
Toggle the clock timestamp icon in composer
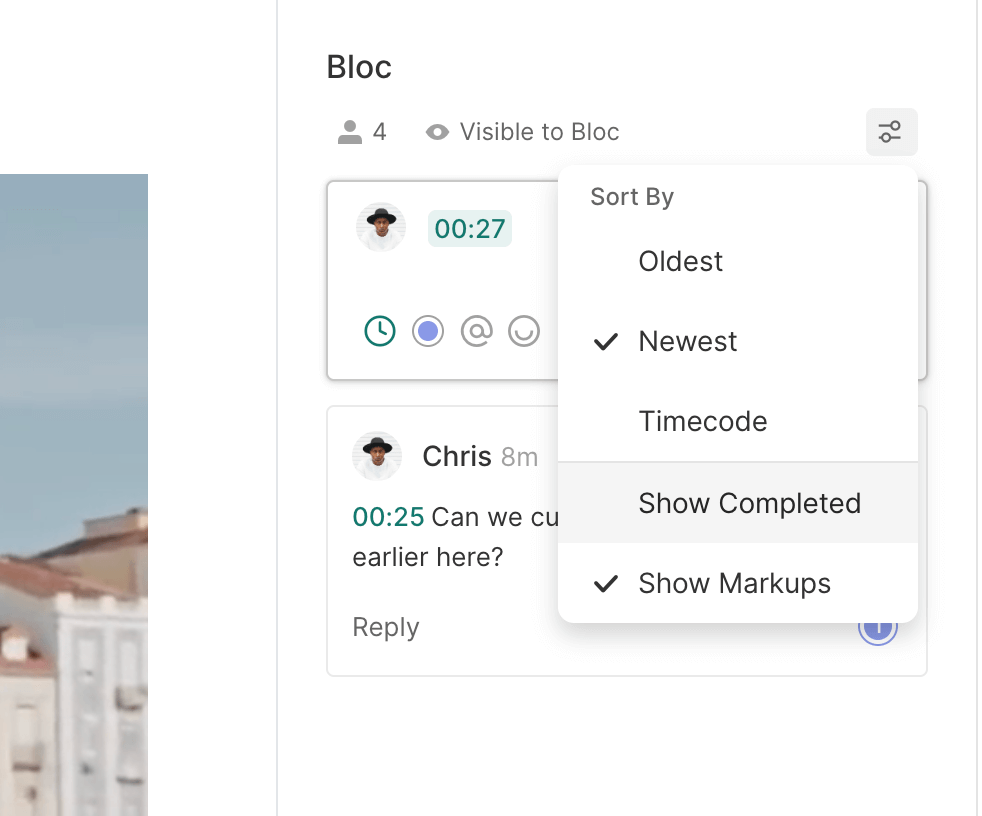(x=380, y=331)
